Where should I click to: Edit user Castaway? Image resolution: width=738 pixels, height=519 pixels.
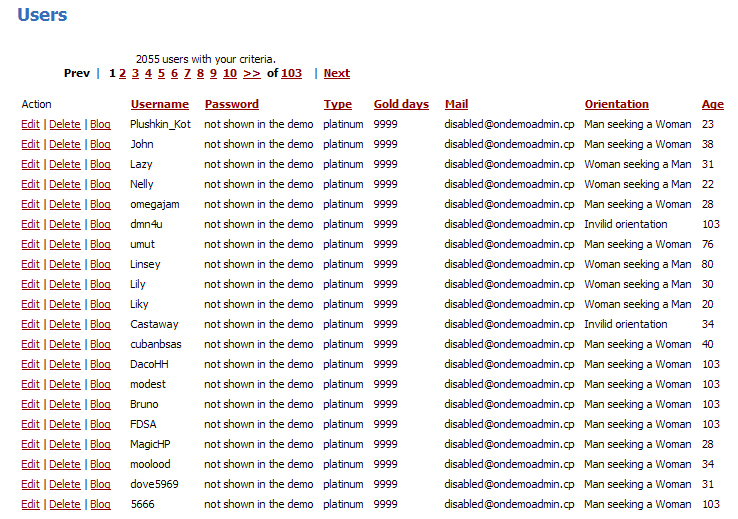30,324
